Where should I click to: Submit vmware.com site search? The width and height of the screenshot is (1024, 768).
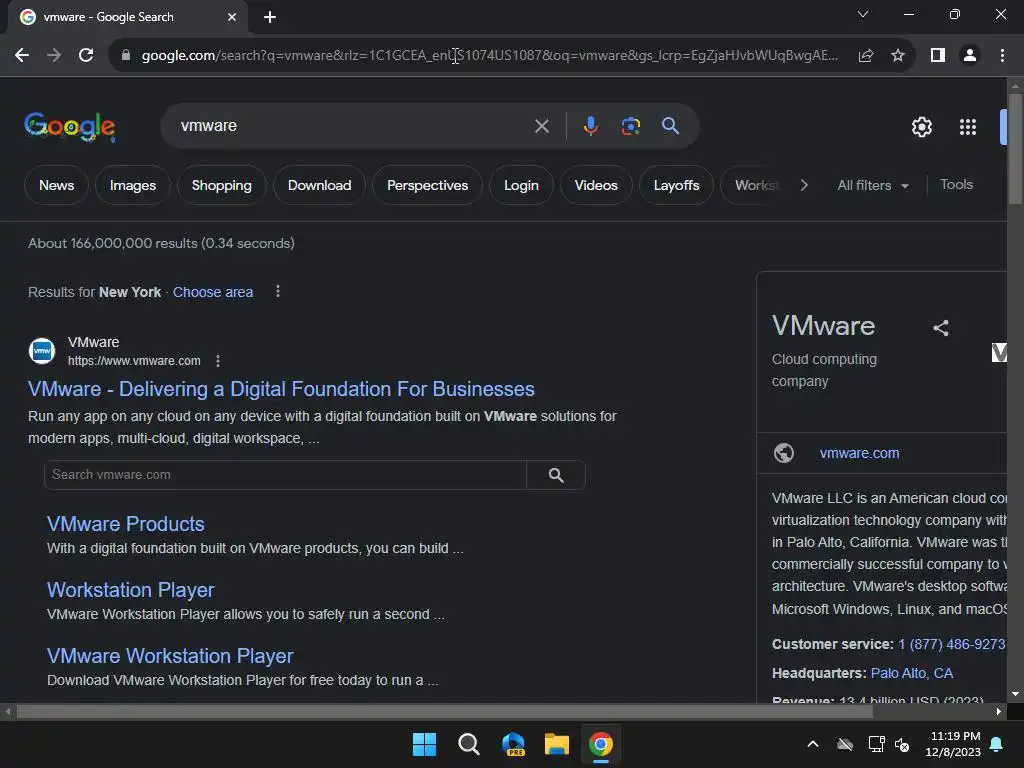click(556, 475)
